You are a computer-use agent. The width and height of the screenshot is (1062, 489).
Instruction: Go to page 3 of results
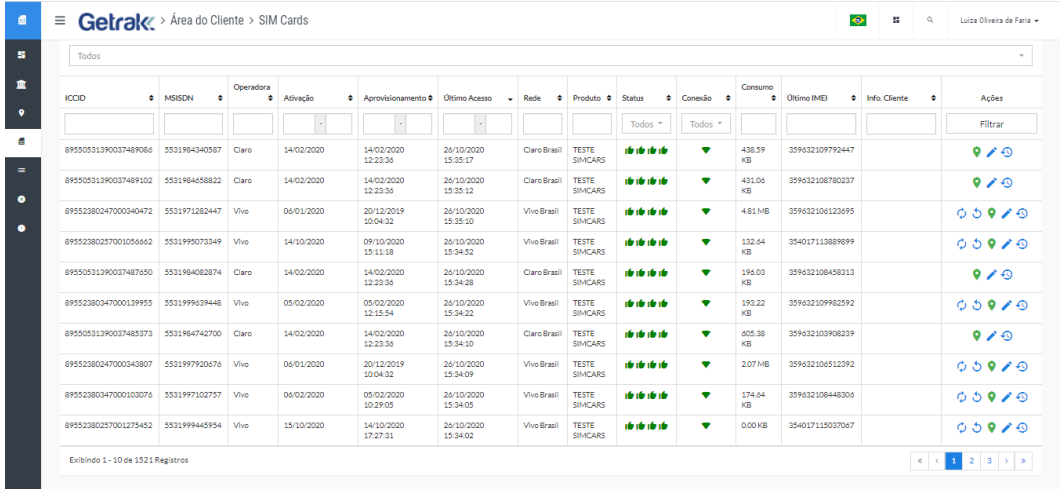tap(990, 461)
